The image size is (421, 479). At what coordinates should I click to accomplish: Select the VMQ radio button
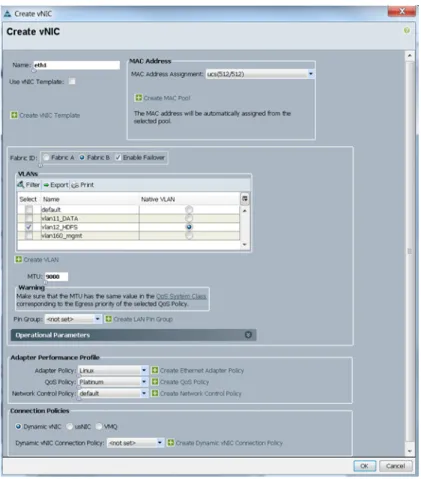(99, 426)
